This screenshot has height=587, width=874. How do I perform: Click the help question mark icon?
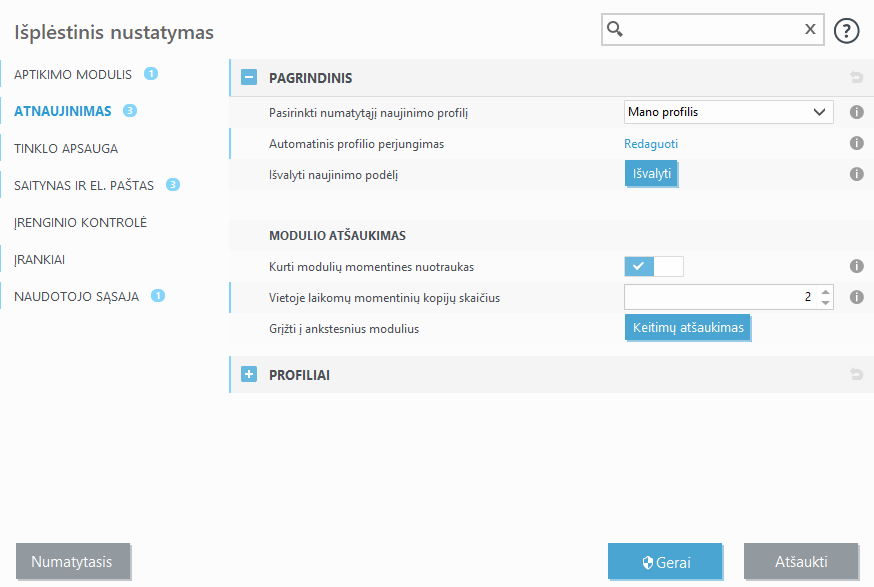click(846, 30)
